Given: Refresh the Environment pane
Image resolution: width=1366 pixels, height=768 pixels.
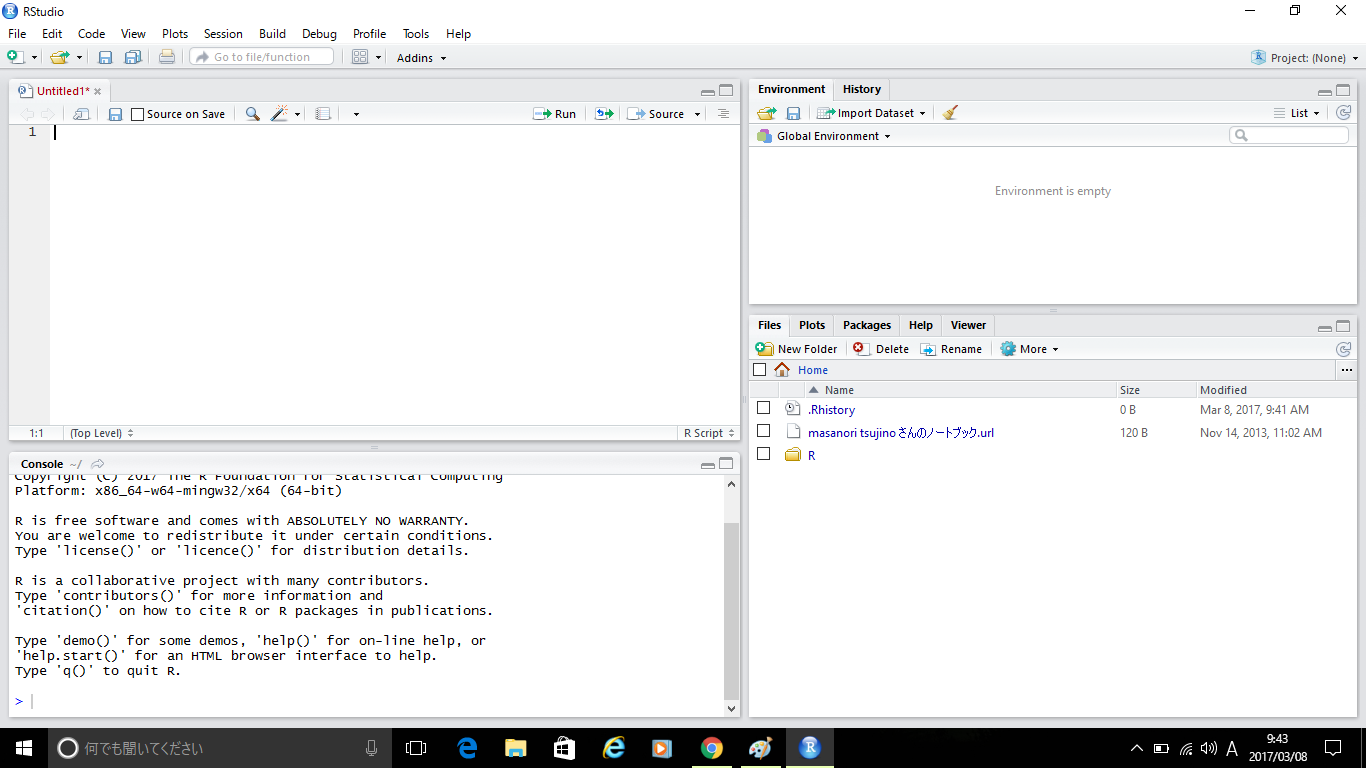Looking at the screenshot, I should pyautogui.click(x=1343, y=113).
